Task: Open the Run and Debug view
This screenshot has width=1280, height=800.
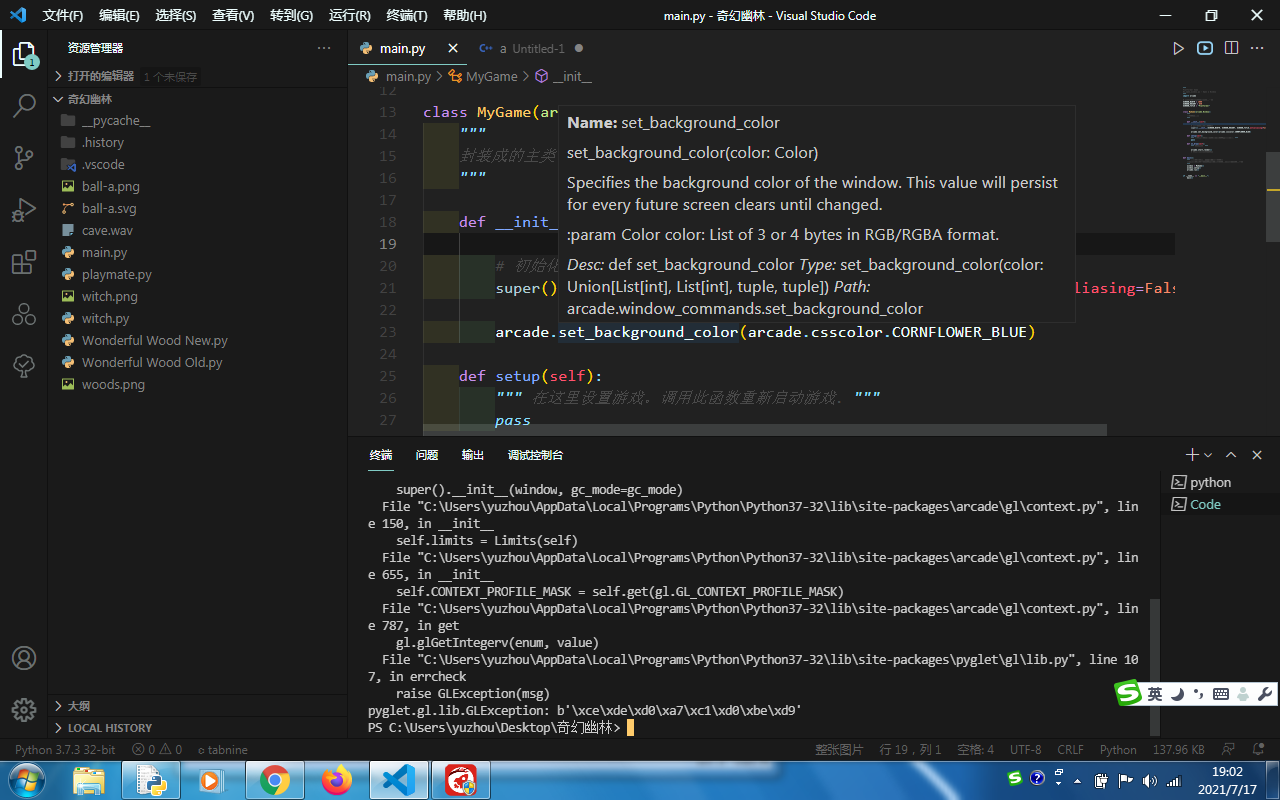Action: pyautogui.click(x=24, y=210)
